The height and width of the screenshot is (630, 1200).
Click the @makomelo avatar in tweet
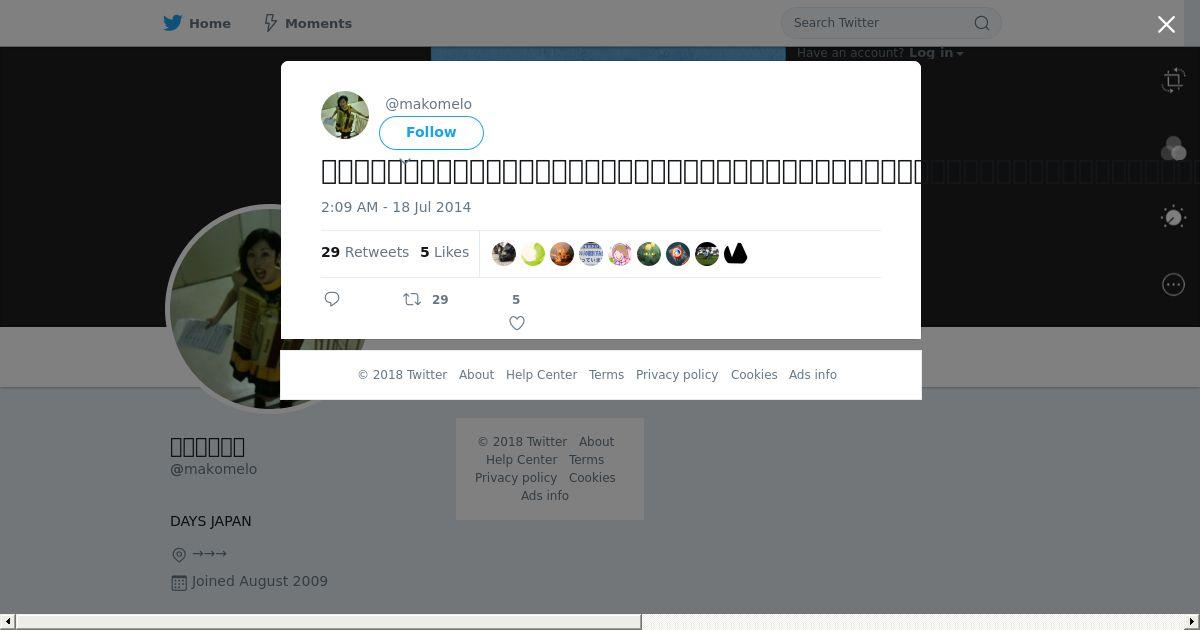click(345, 115)
